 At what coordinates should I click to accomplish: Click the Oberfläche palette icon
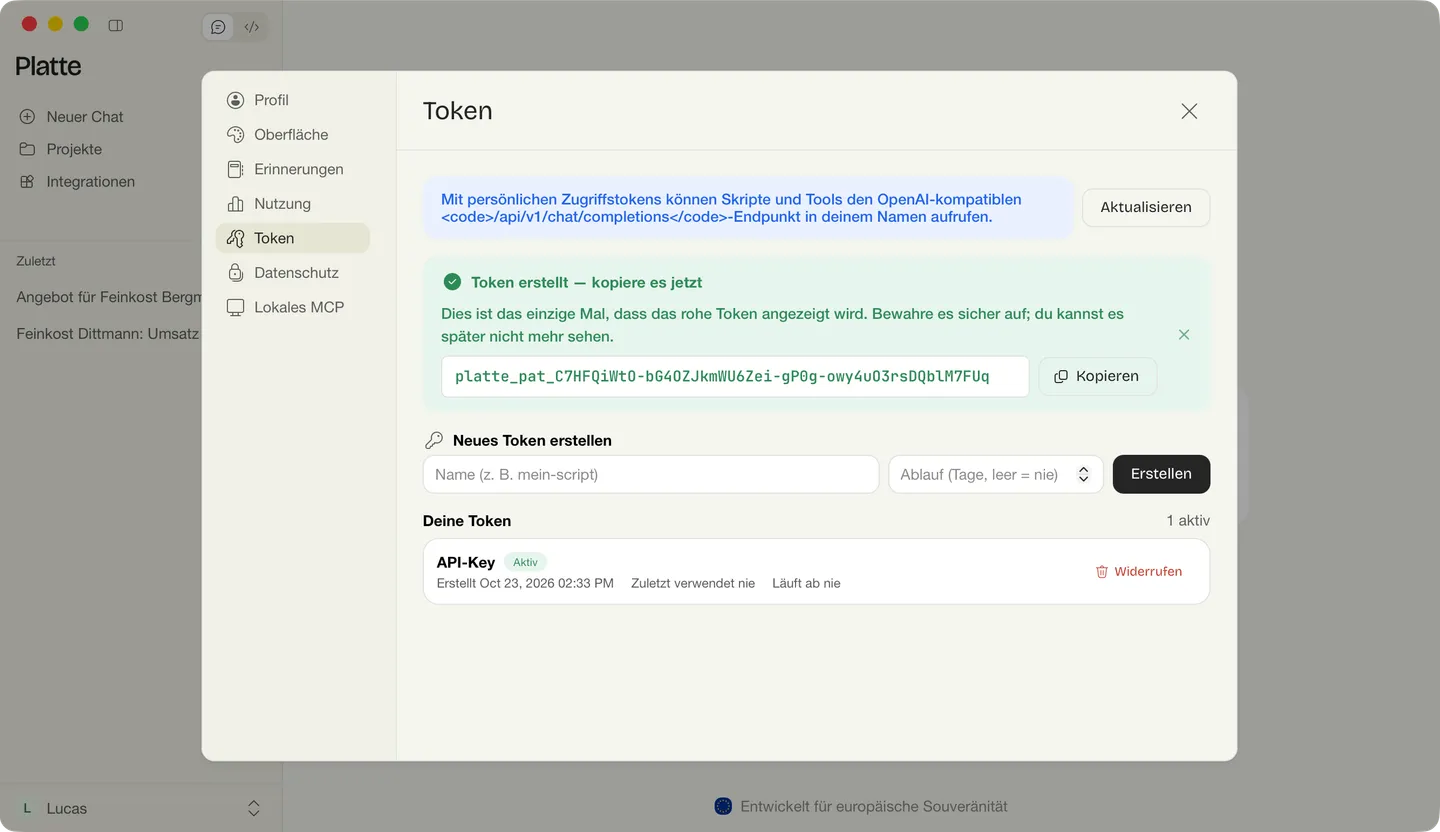[235, 134]
